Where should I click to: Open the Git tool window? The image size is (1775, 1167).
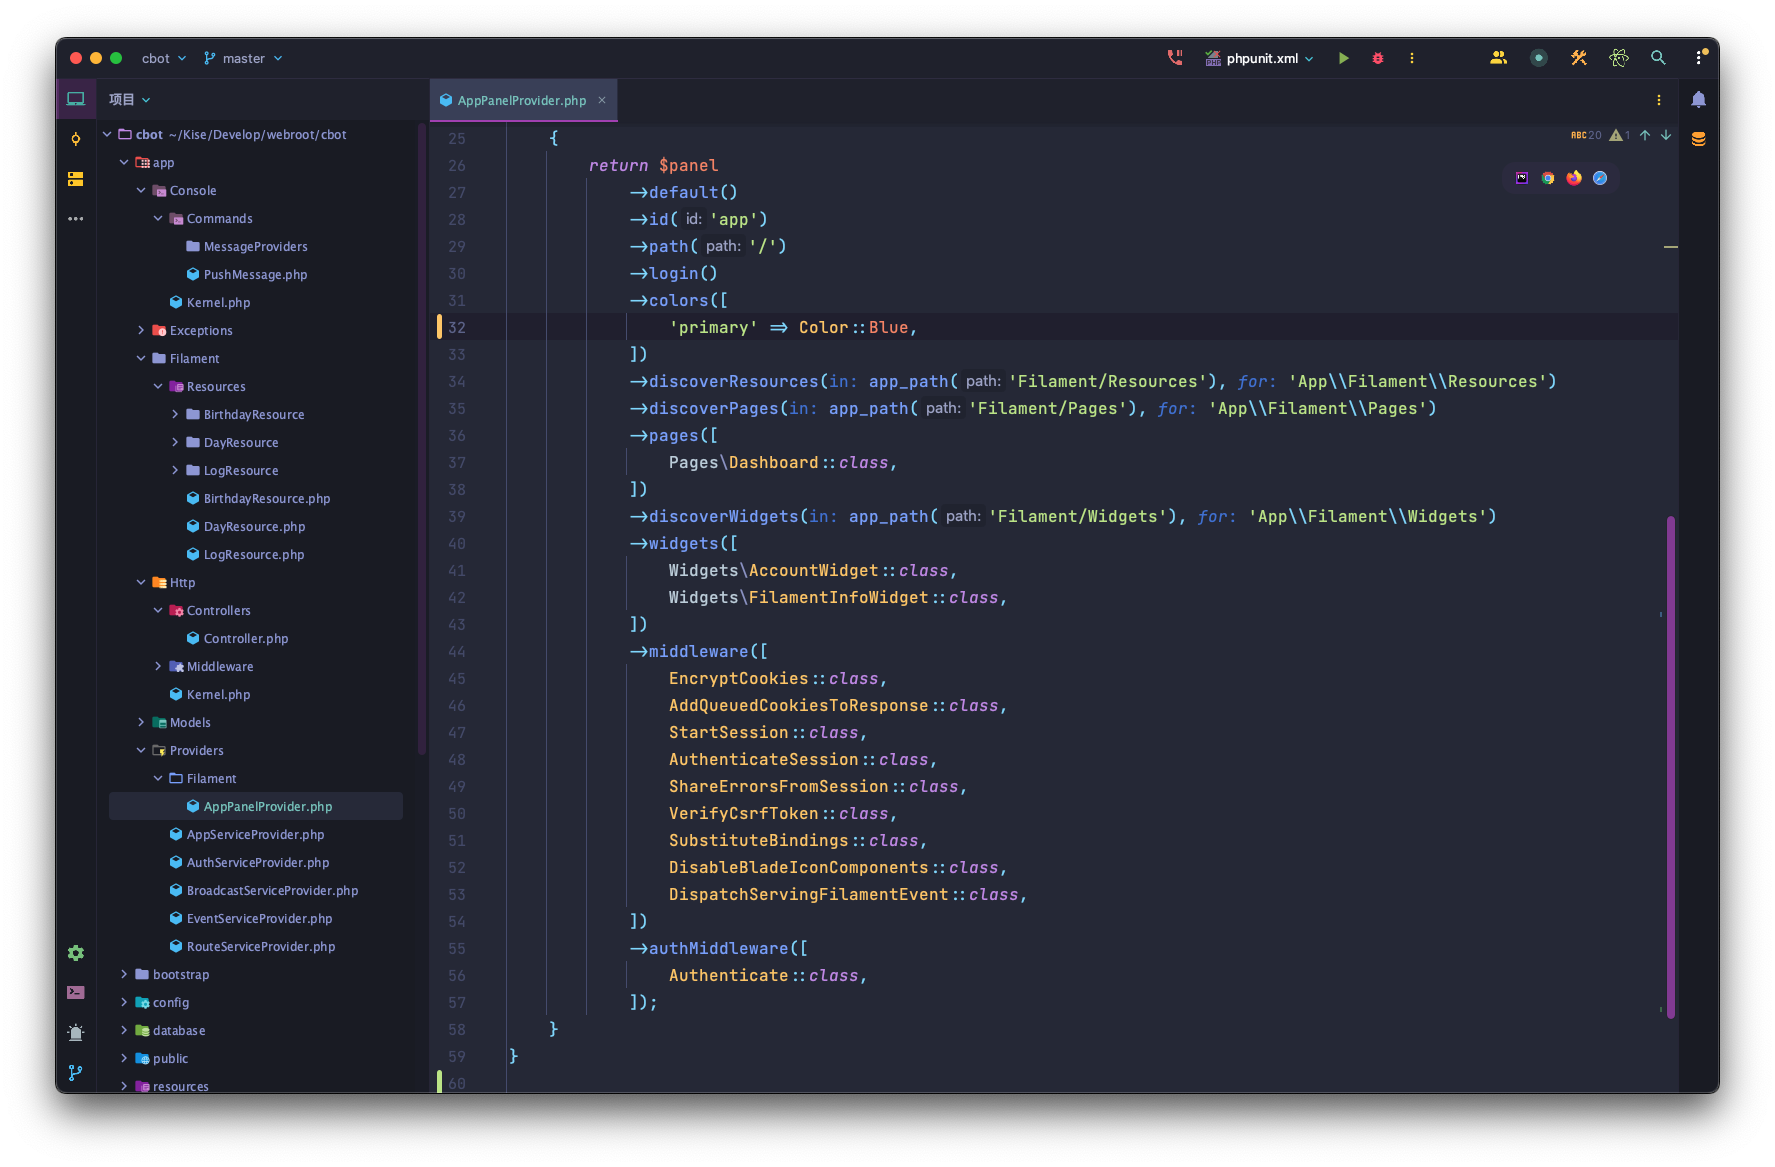point(76,1072)
